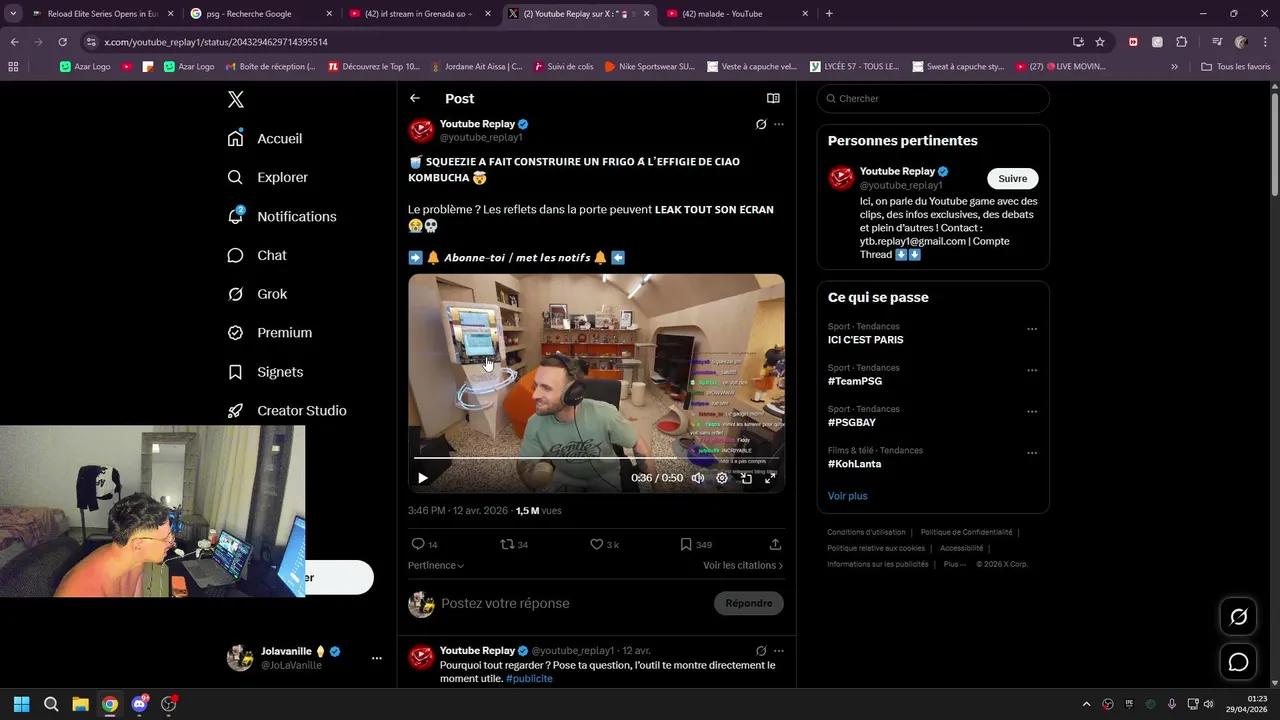The image size is (1280, 720).
Task: Click the X logo in sidebar
Action: point(236,99)
